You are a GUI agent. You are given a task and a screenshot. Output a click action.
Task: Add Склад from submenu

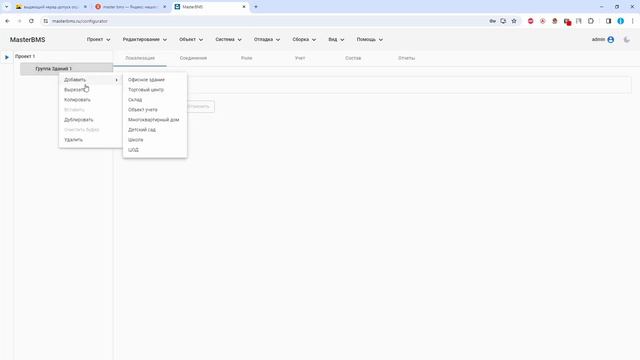(155, 100)
